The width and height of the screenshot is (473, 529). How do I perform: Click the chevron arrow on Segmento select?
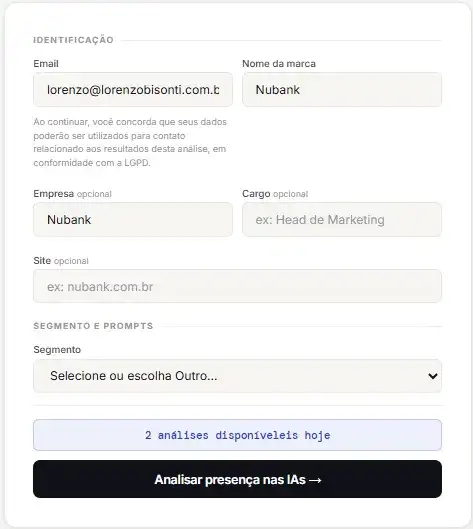tap(433, 376)
